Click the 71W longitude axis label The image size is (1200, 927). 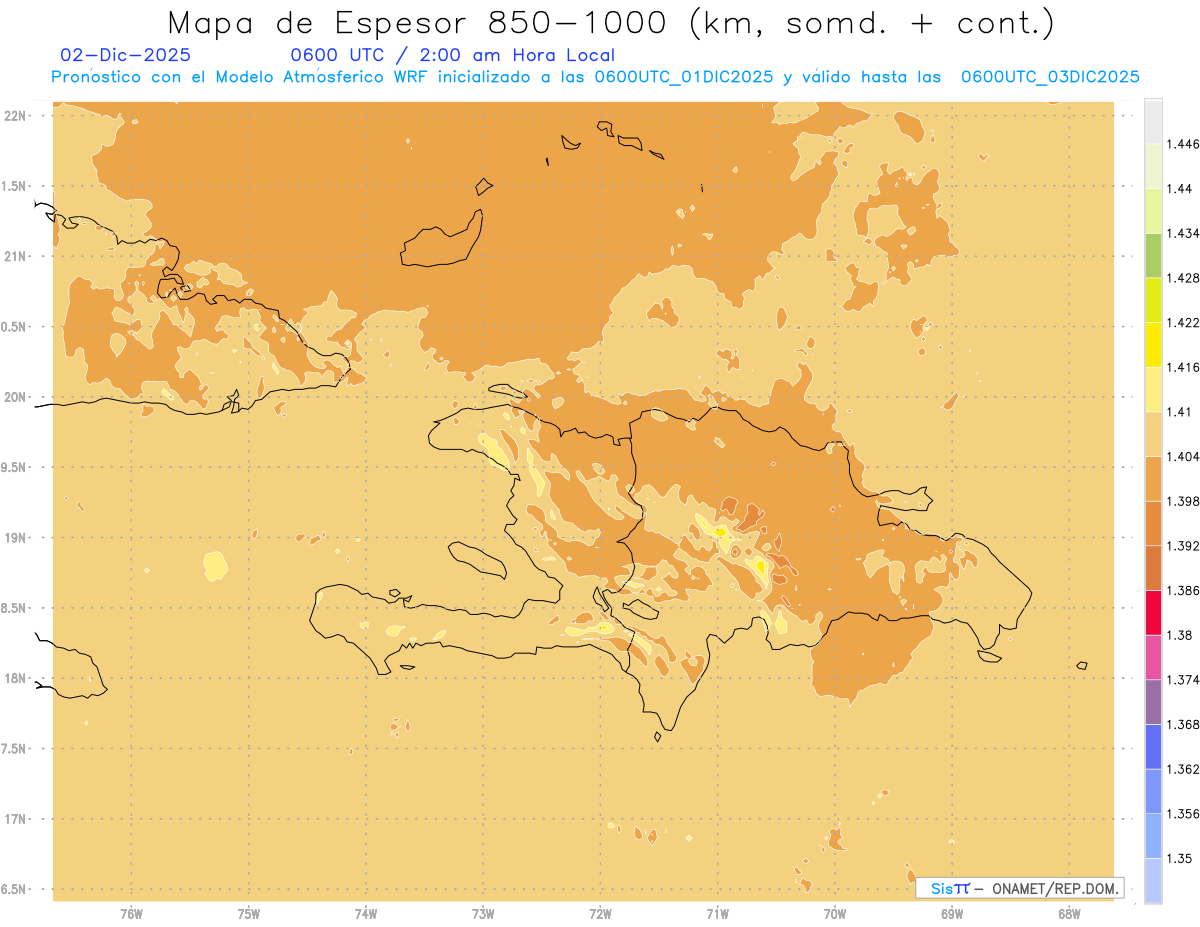(x=717, y=913)
